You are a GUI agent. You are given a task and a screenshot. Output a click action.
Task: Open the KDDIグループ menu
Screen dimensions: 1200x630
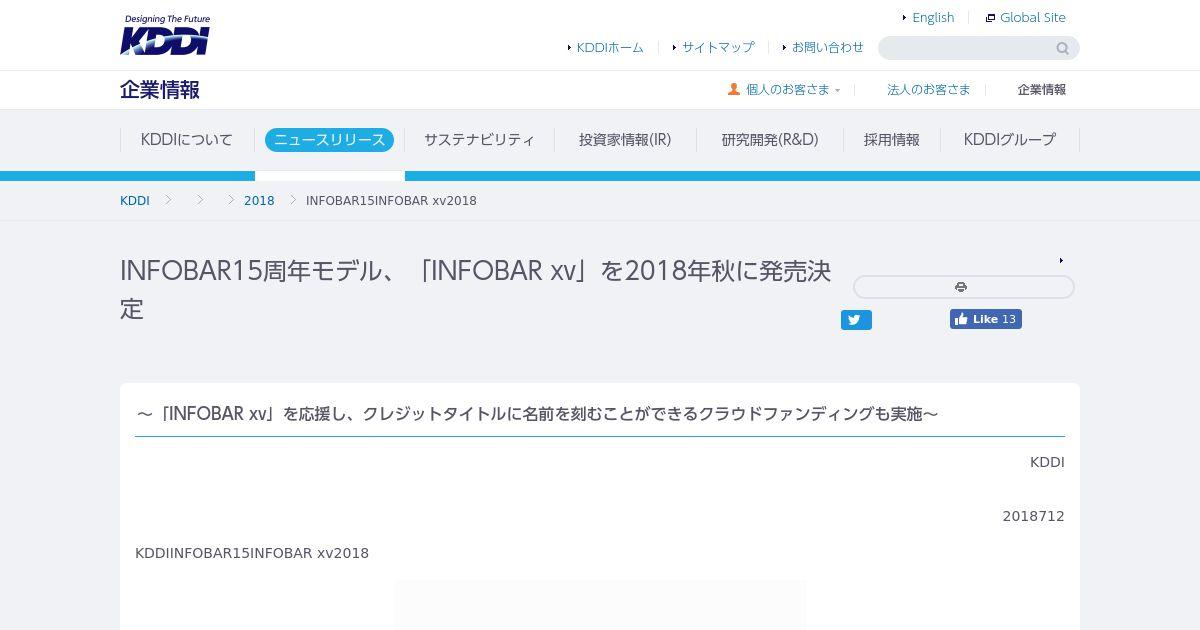click(1010, 140)
